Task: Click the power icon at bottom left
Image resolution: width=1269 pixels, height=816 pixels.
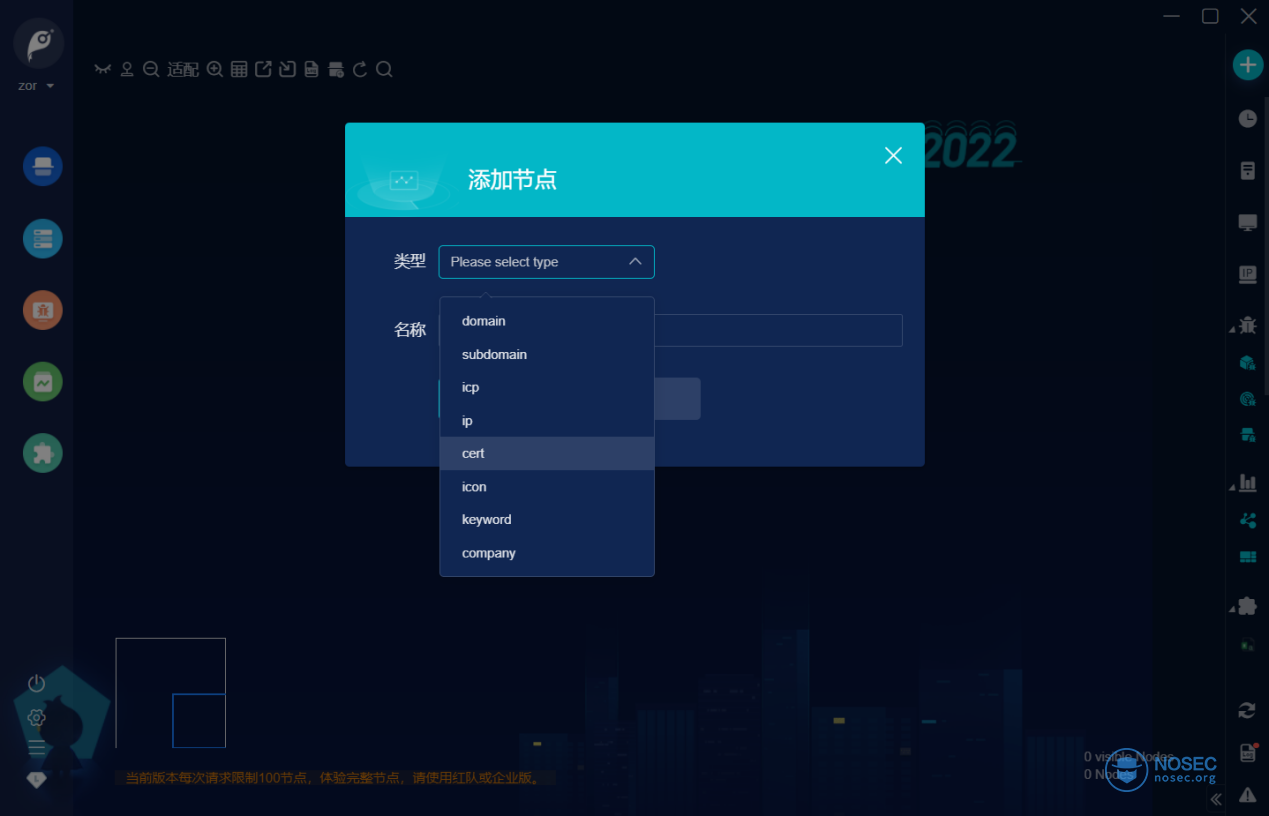Action: click(x=37, y=684)
